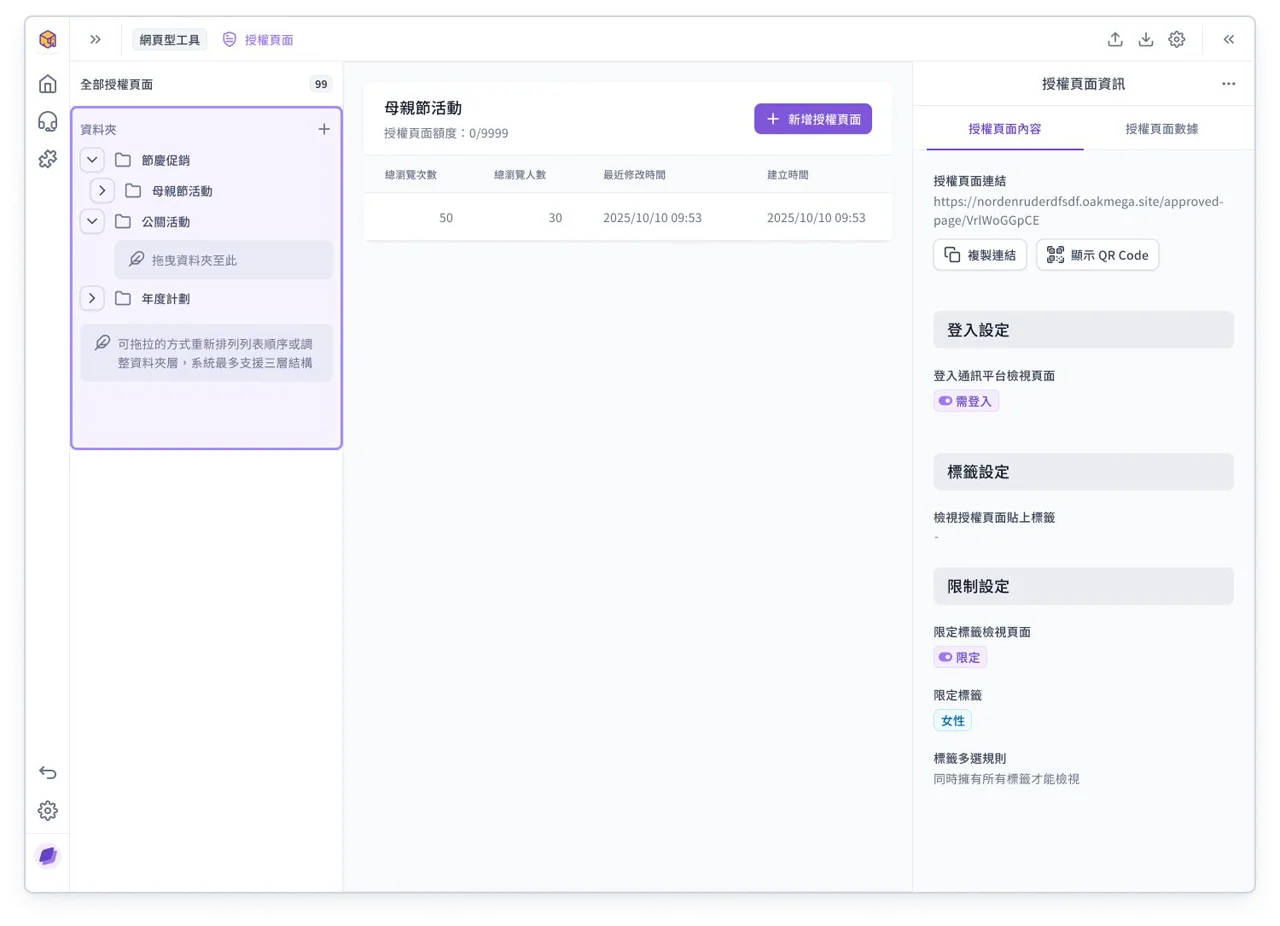Collapse the 節慶促銷 folder
1280x926 pixels.
[92, 160]
